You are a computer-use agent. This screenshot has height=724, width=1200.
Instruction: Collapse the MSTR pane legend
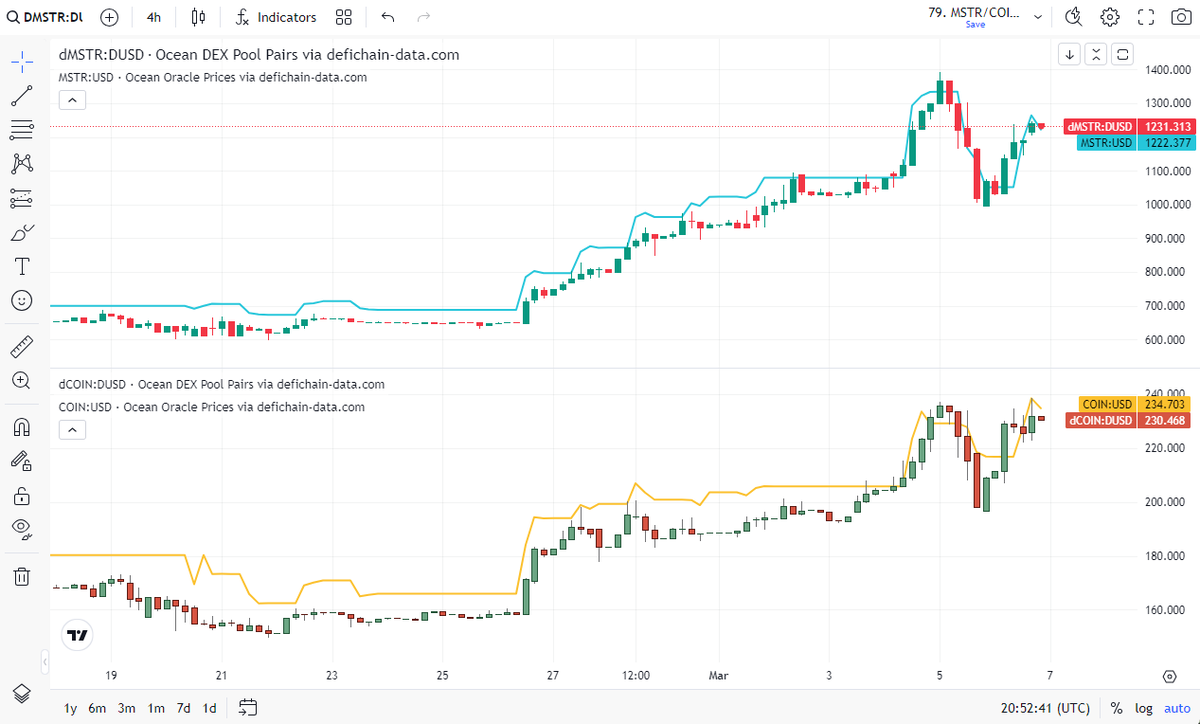[x=72, y=99]
